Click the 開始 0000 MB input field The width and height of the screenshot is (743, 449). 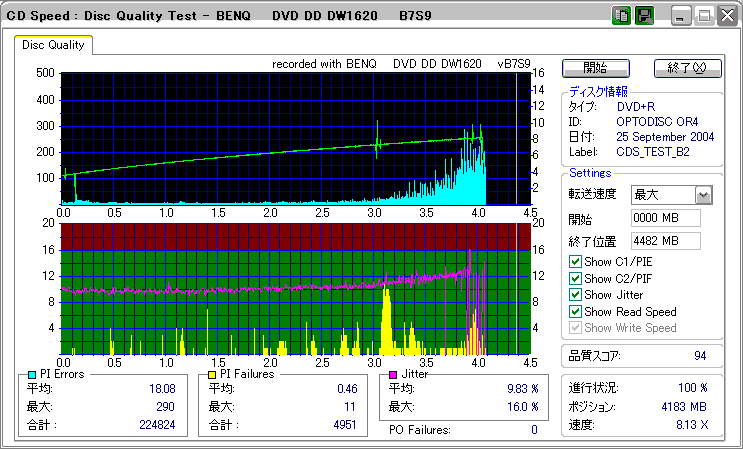(665, 218)
